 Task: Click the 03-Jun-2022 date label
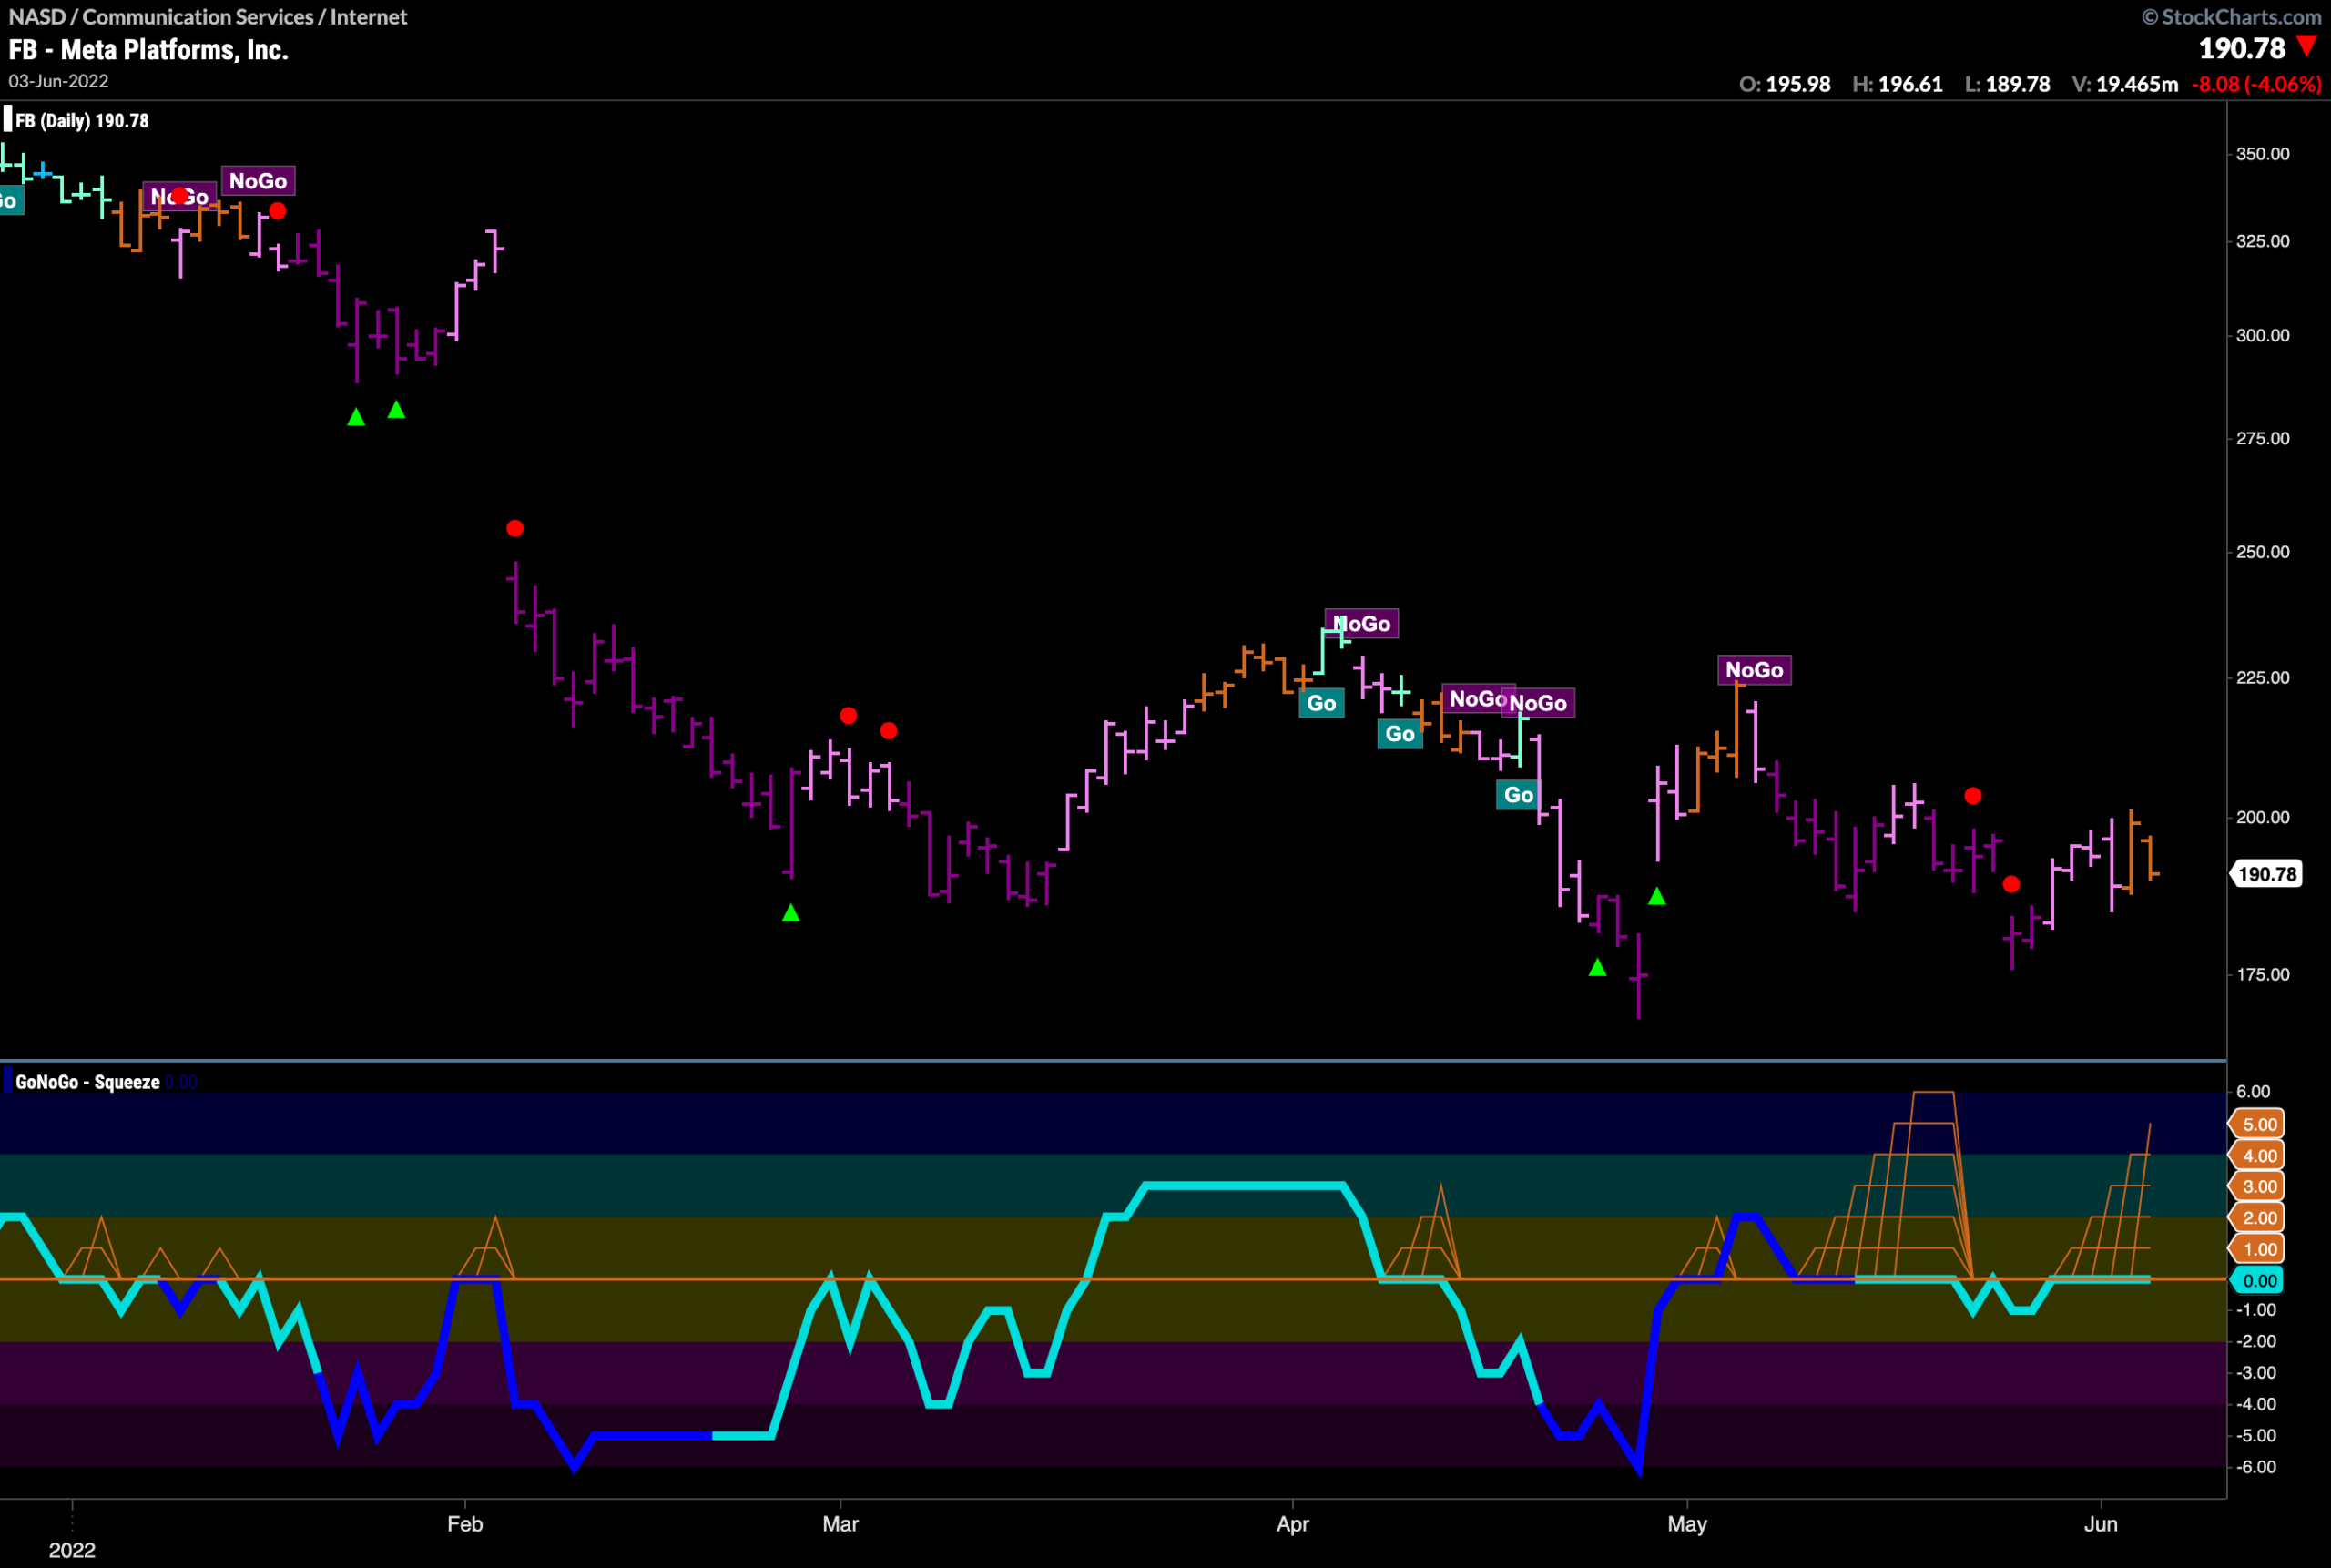[x=58, y=81]
